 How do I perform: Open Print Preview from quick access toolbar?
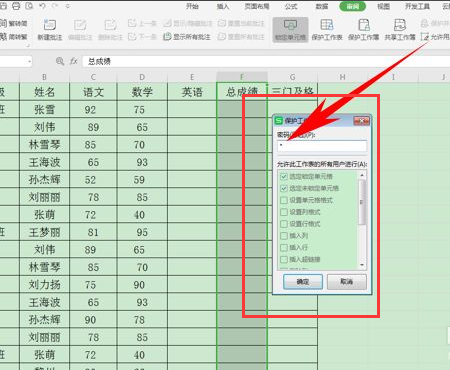[x=29, y=6]
